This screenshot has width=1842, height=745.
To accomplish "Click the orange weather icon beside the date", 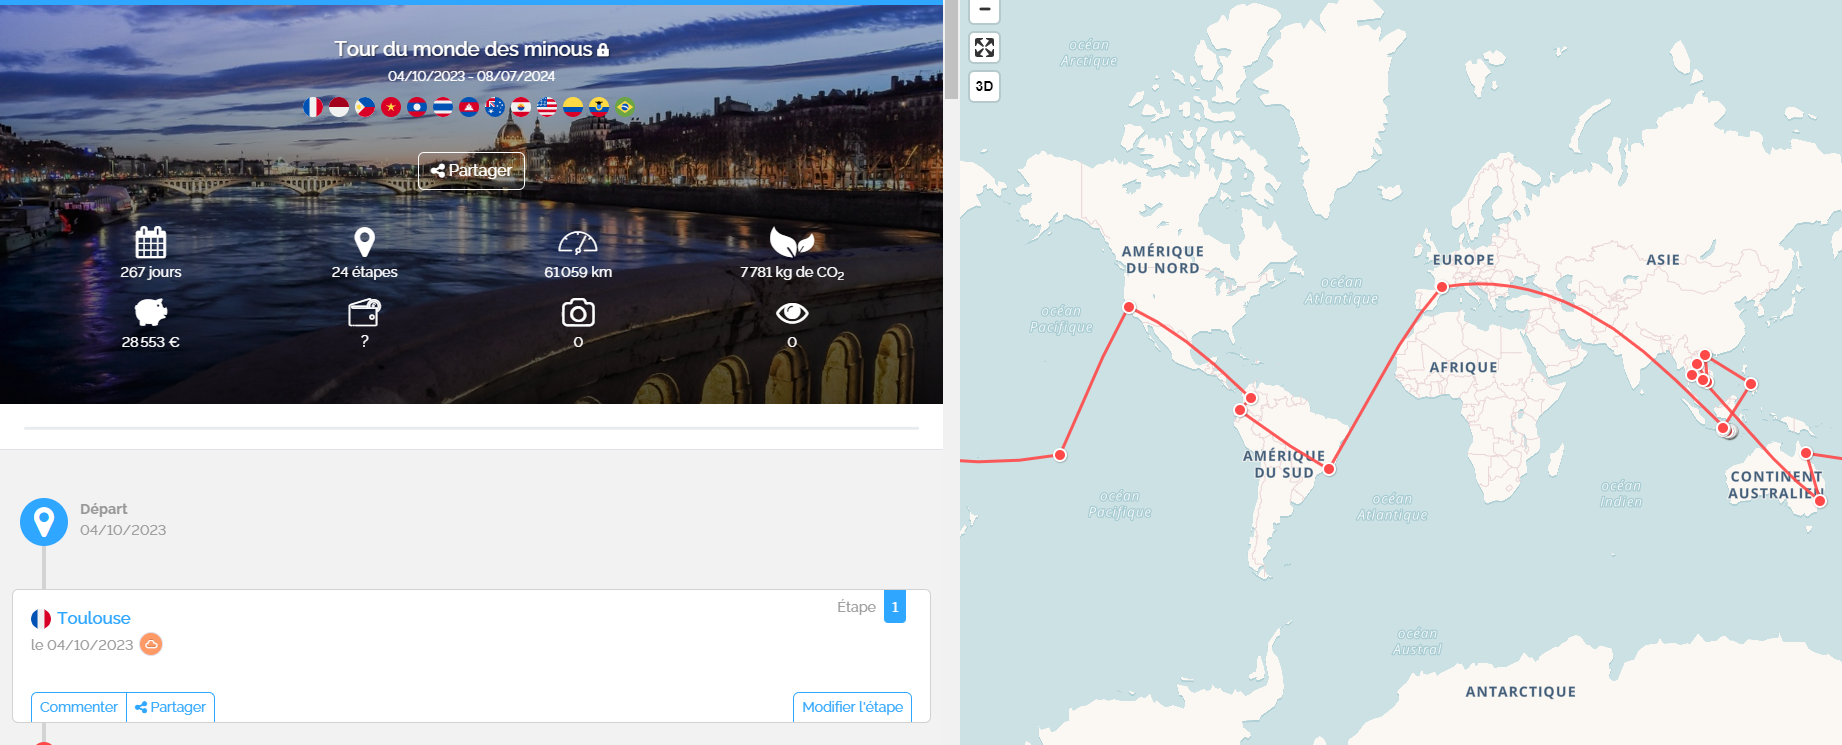I will click(x=151, y=644).
